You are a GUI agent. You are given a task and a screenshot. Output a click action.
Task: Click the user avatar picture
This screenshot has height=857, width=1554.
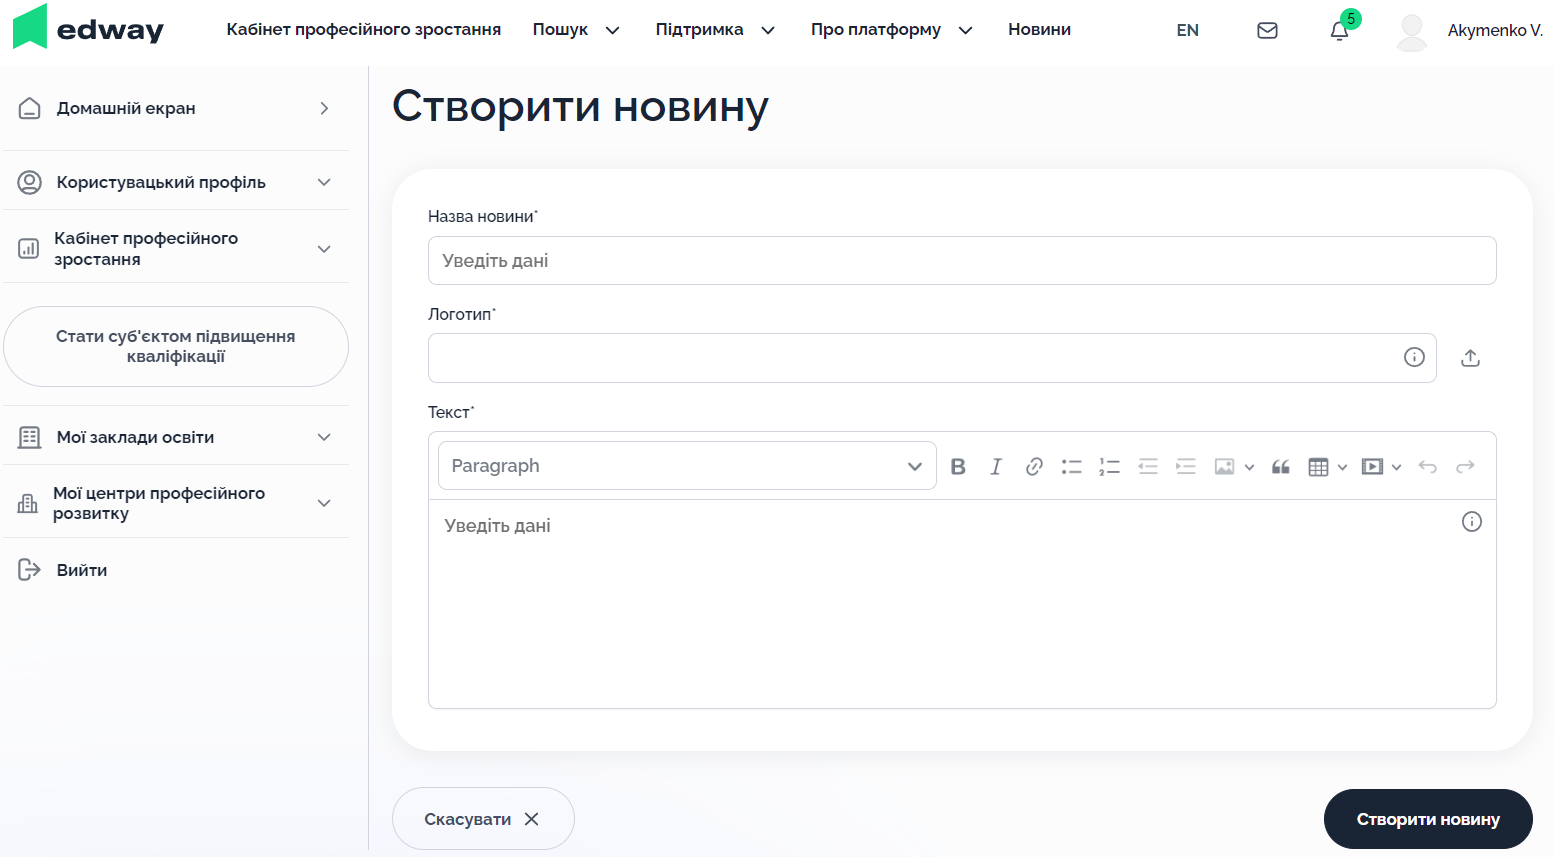(1412, 31)
